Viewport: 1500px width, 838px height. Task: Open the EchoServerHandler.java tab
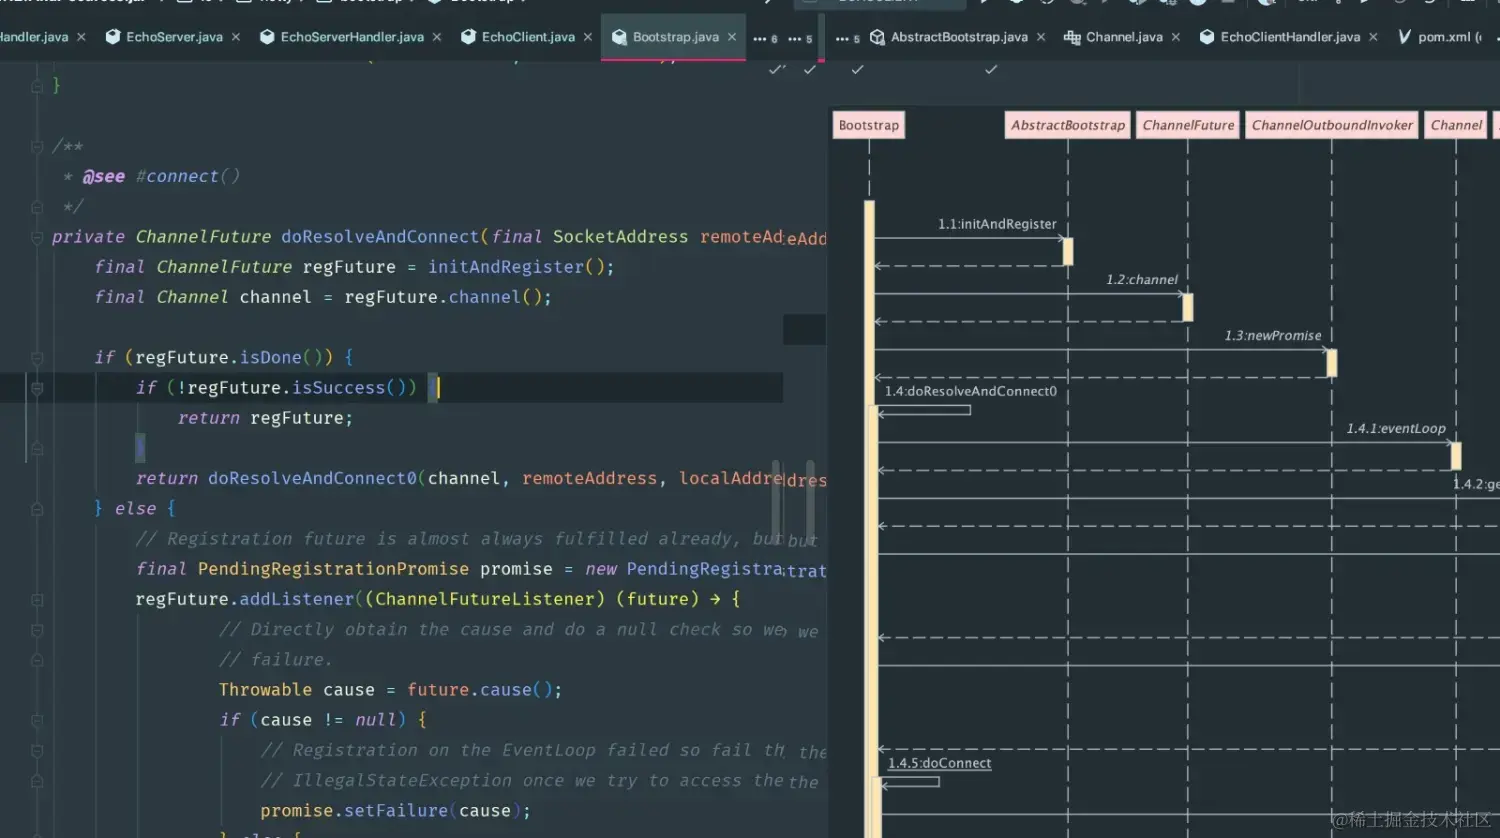click(x=352, y=37)
